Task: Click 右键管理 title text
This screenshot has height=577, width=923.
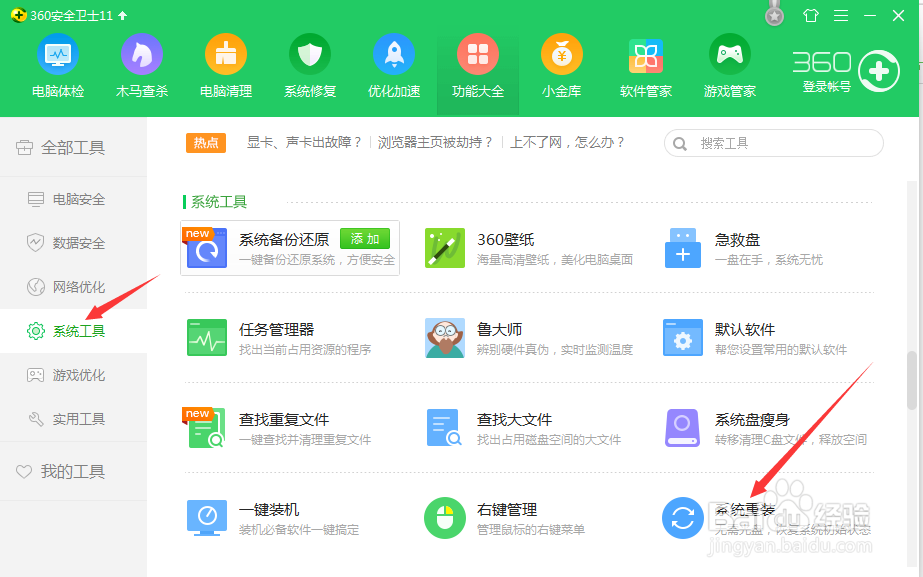Action: click(x=507, y=509)
